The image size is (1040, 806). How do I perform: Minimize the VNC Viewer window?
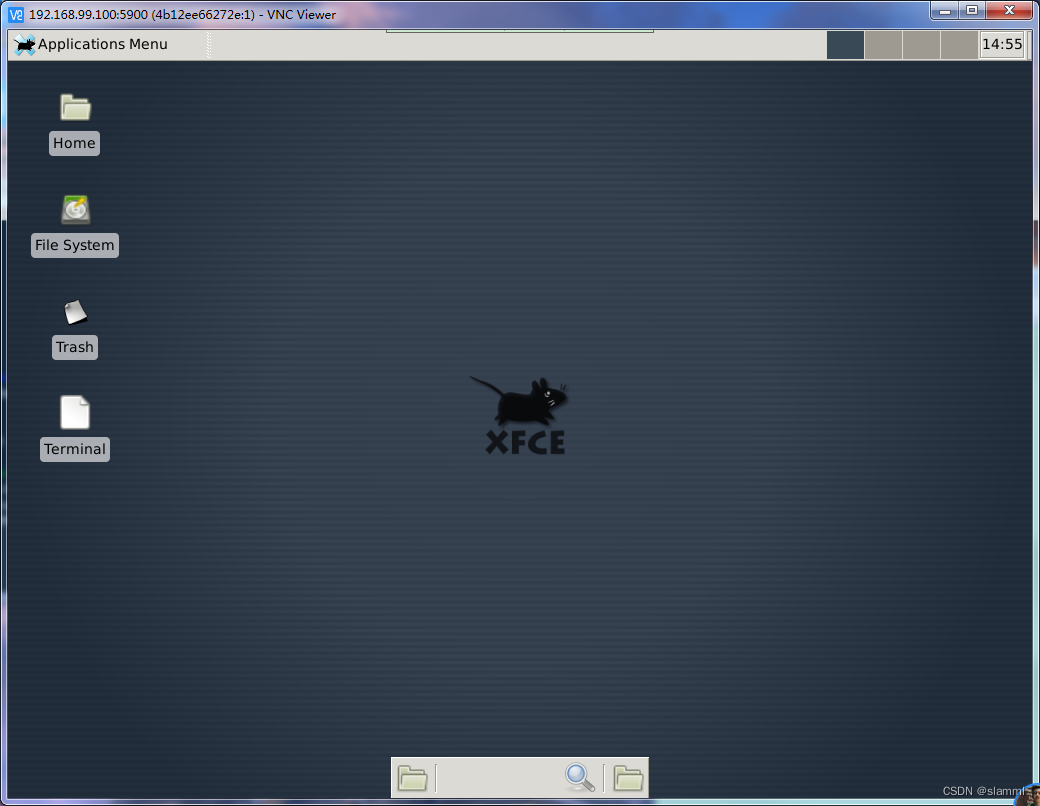[944, 11]
